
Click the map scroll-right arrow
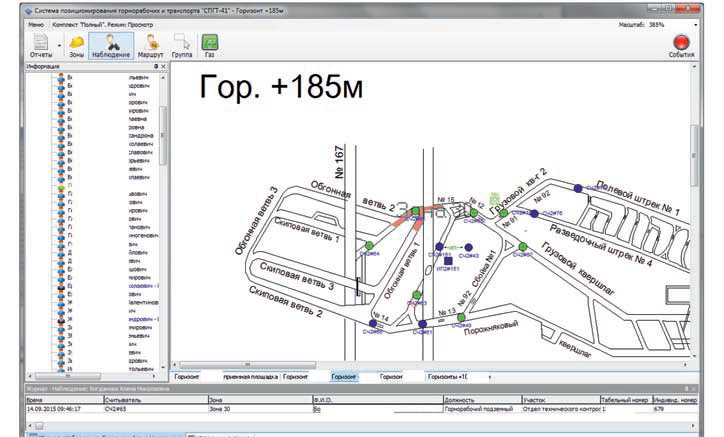click(685, 365)
